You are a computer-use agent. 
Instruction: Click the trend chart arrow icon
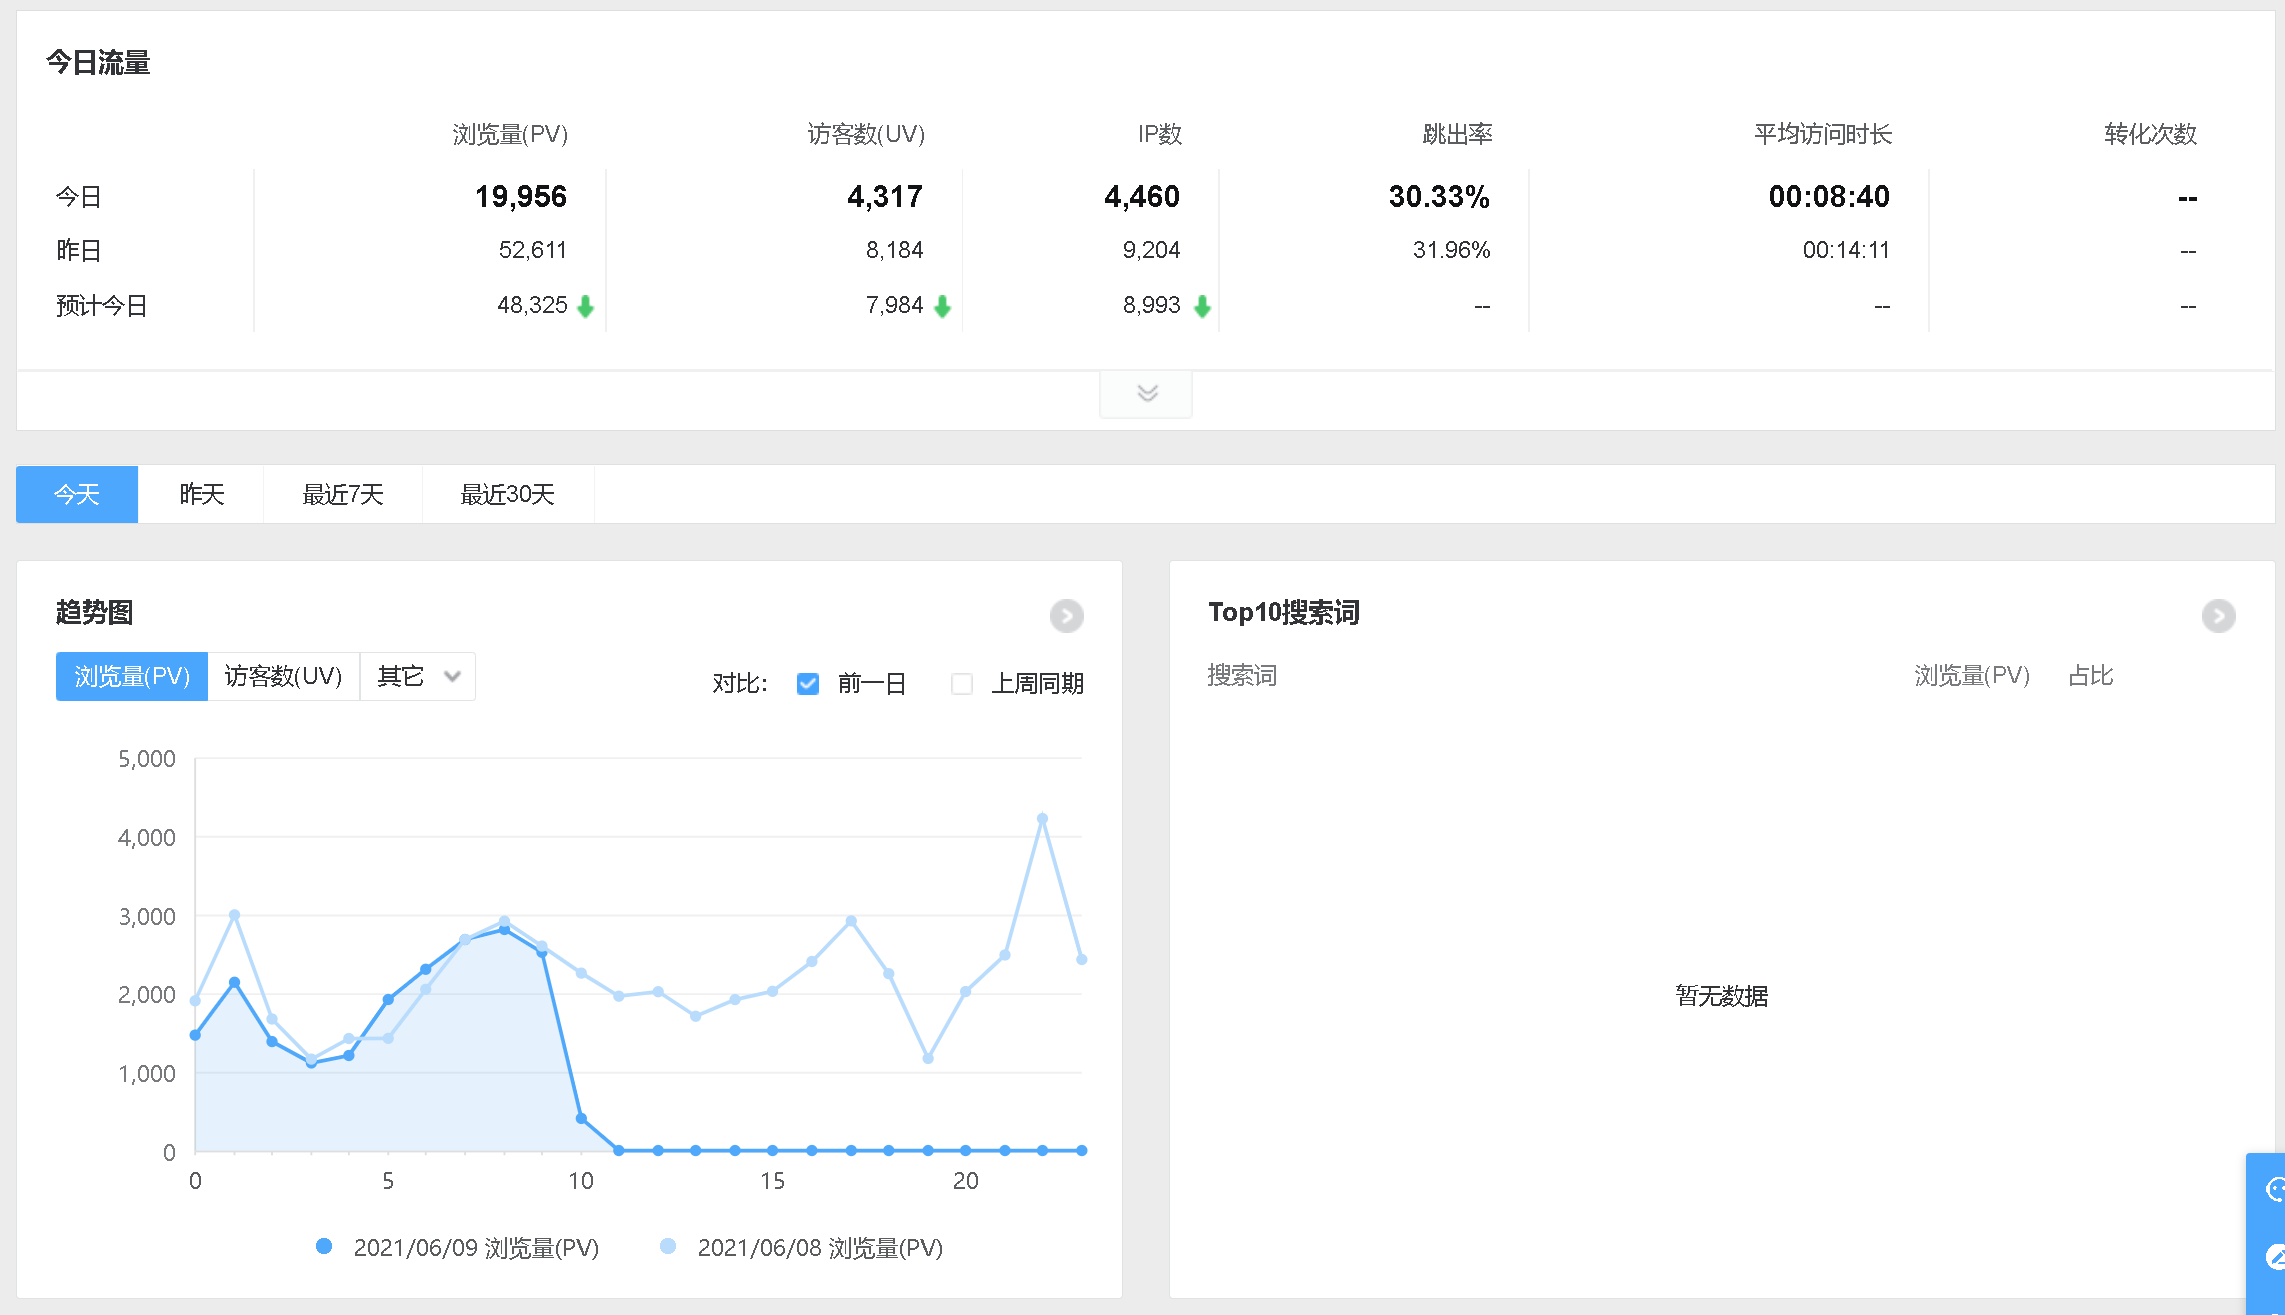(x=1066, y=616)
